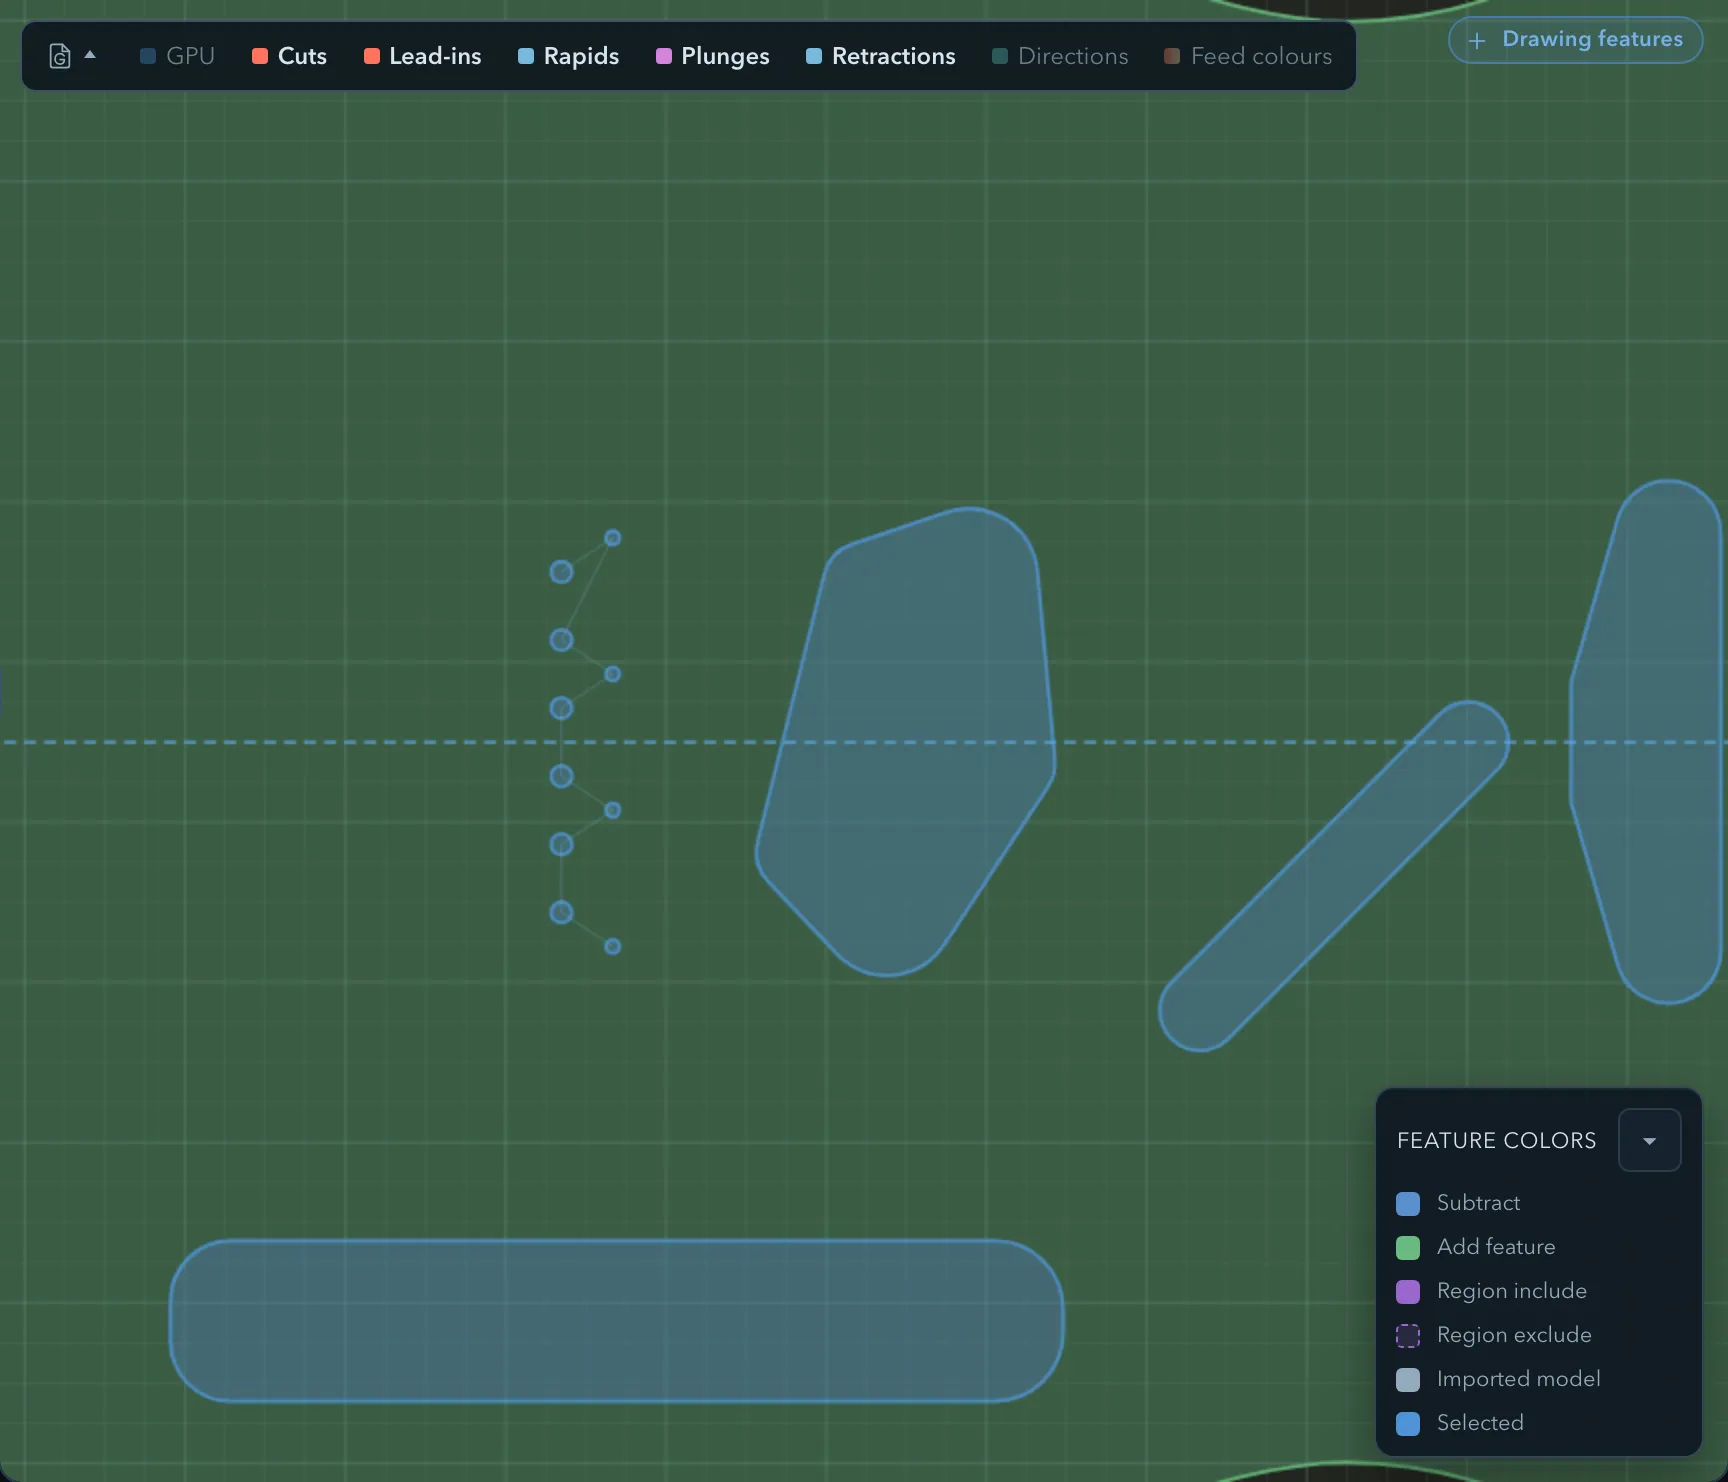Click the Region exclude legend label

(1514, 1334)
